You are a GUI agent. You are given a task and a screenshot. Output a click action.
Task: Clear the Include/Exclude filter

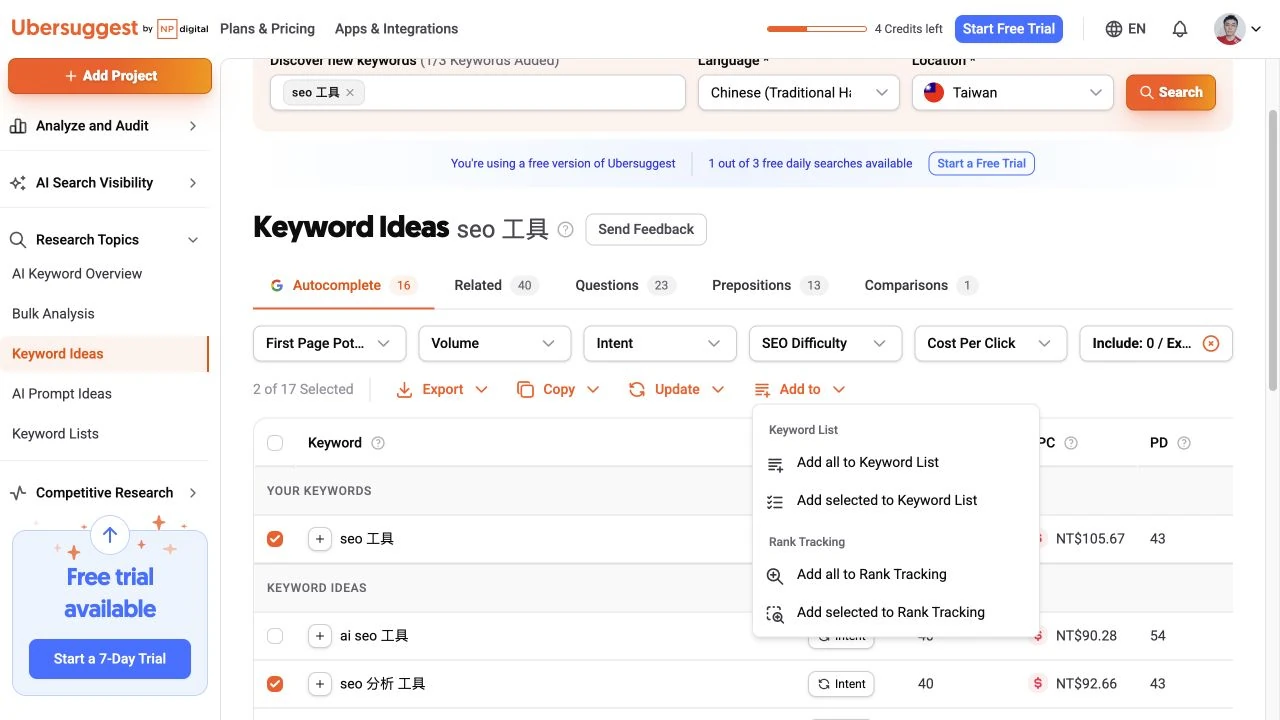tap(1210, 343)
